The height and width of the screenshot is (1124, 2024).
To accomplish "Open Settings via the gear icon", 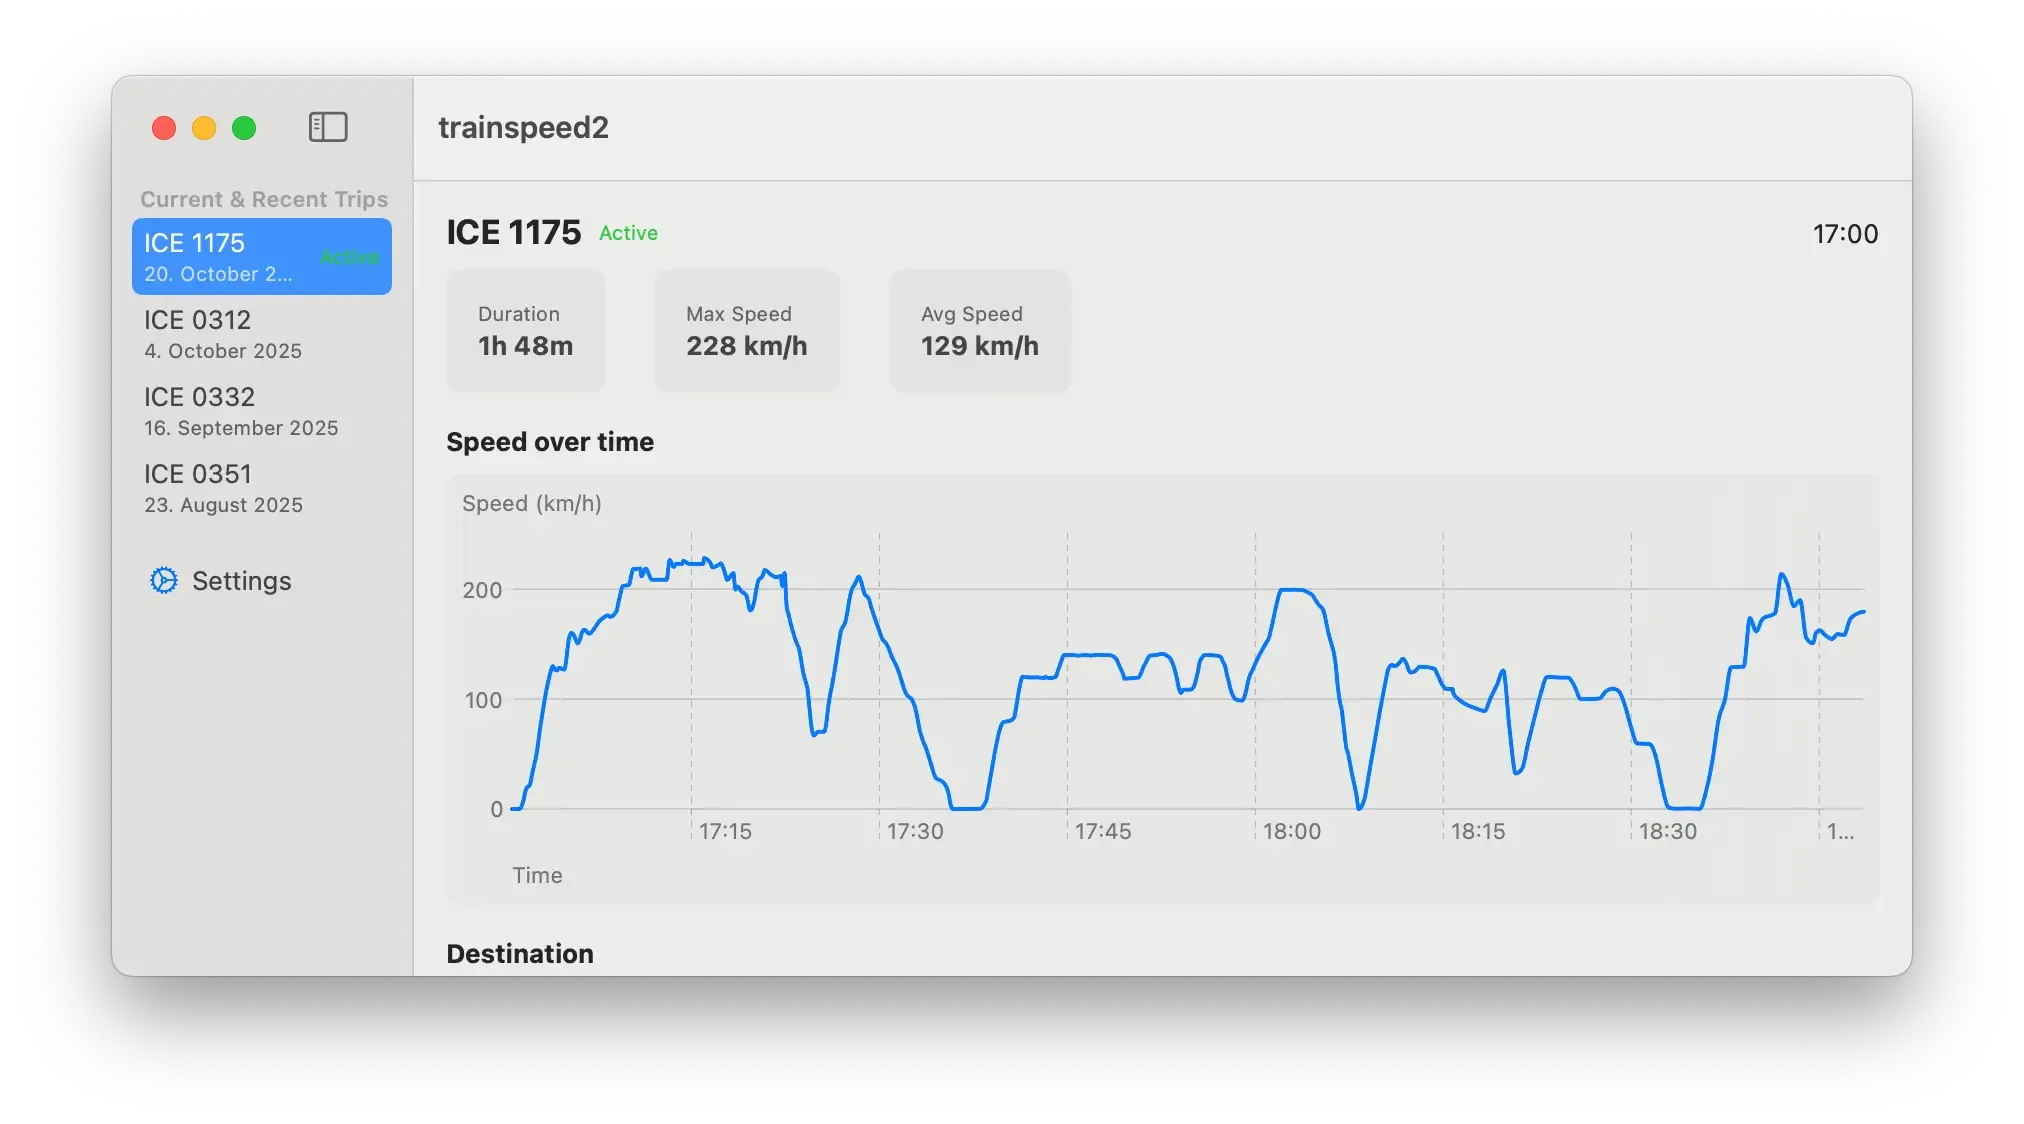I will [x=164, y=580].
